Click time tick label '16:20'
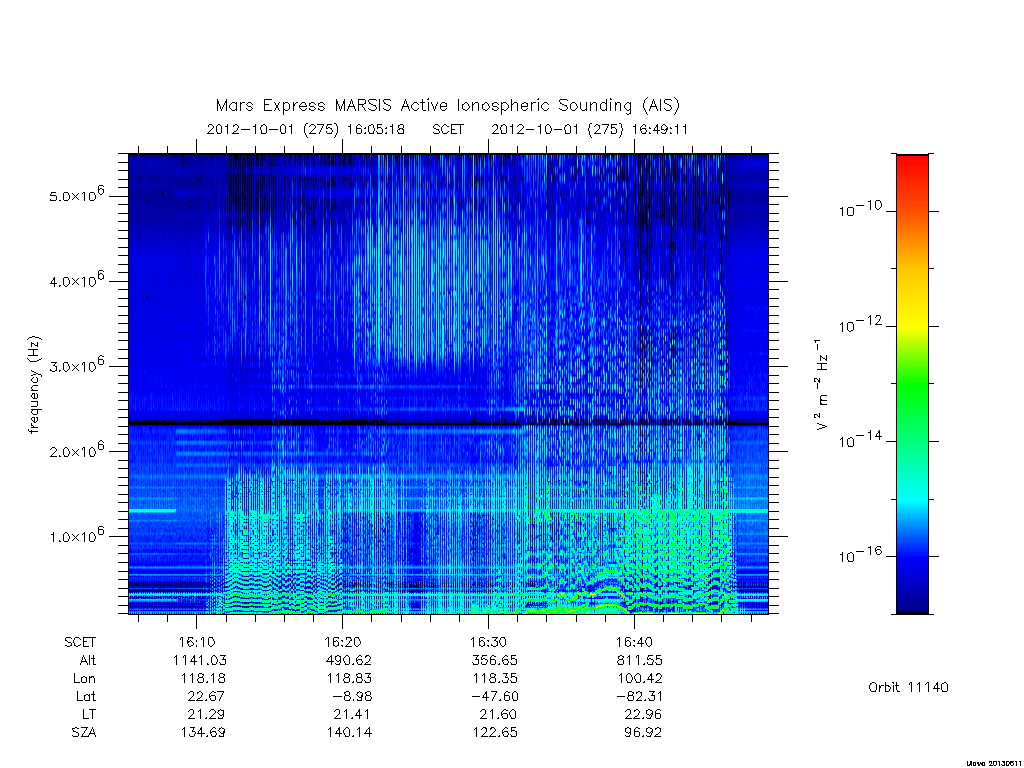This screenshot has width=1024, height=768. pos(342,643)
